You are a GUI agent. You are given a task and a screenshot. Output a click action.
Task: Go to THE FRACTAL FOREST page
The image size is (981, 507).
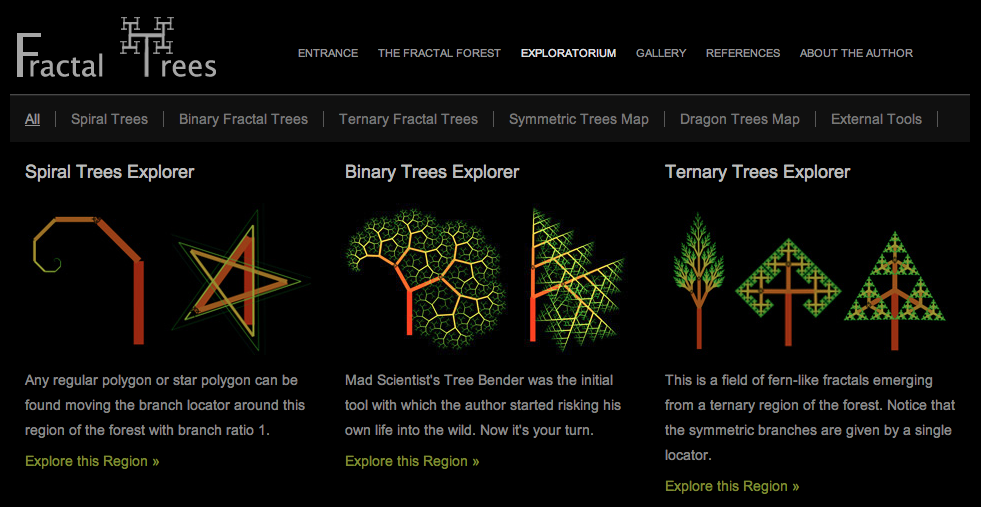tap(439, 53)
